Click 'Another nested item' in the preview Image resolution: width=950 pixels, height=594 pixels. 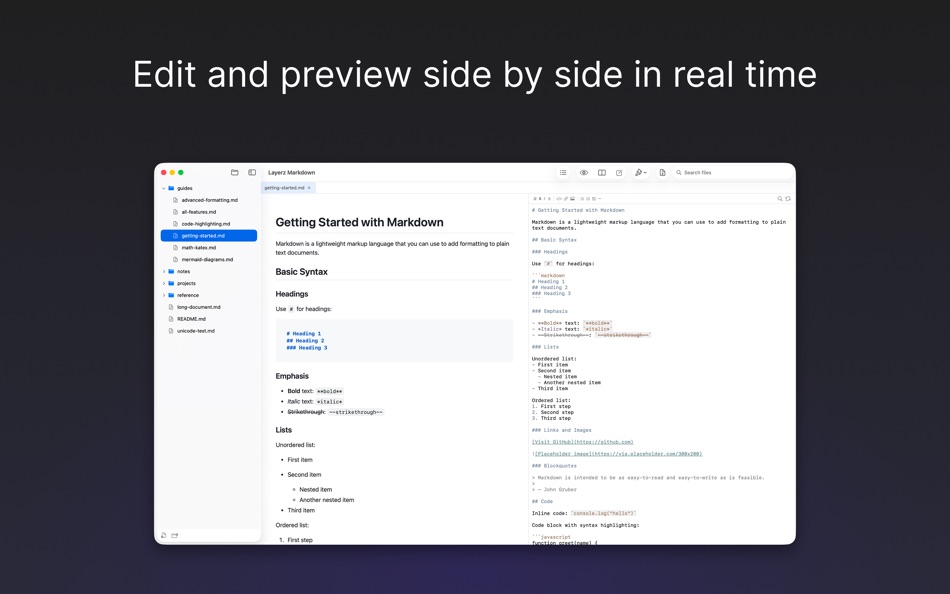[327, 500]
